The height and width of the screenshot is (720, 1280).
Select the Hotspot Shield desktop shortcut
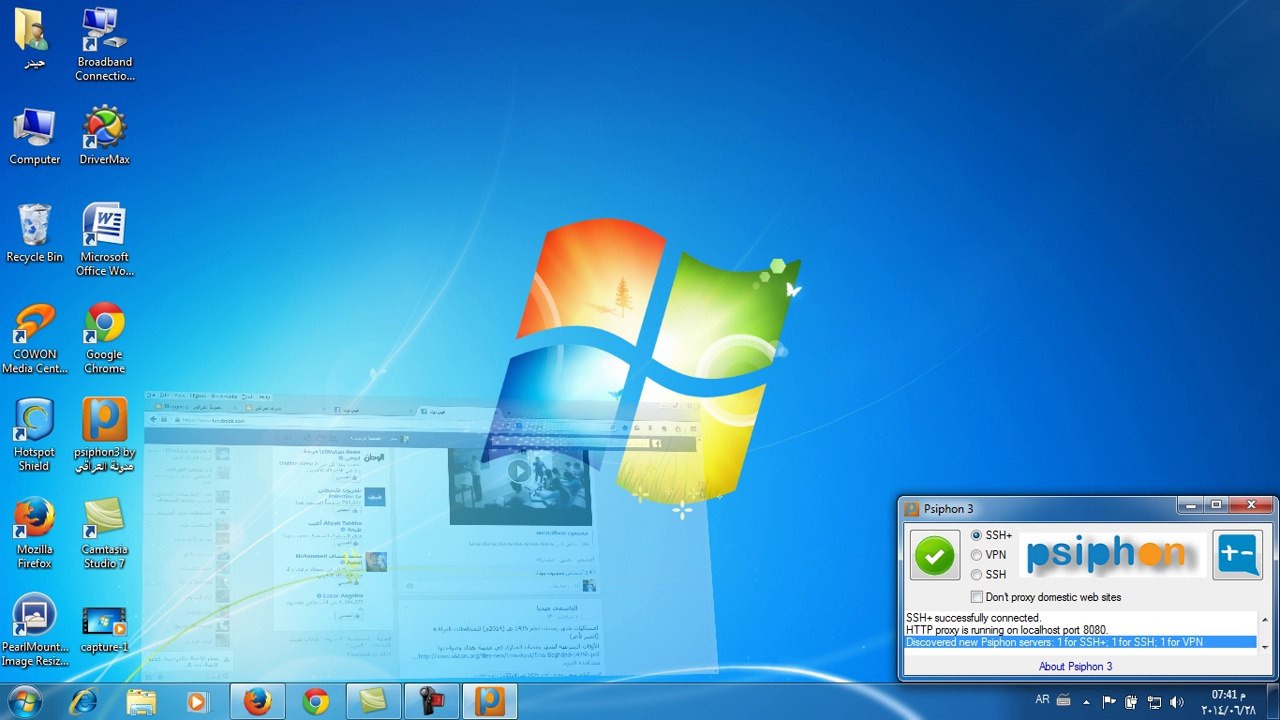click(x=34, y=435)
